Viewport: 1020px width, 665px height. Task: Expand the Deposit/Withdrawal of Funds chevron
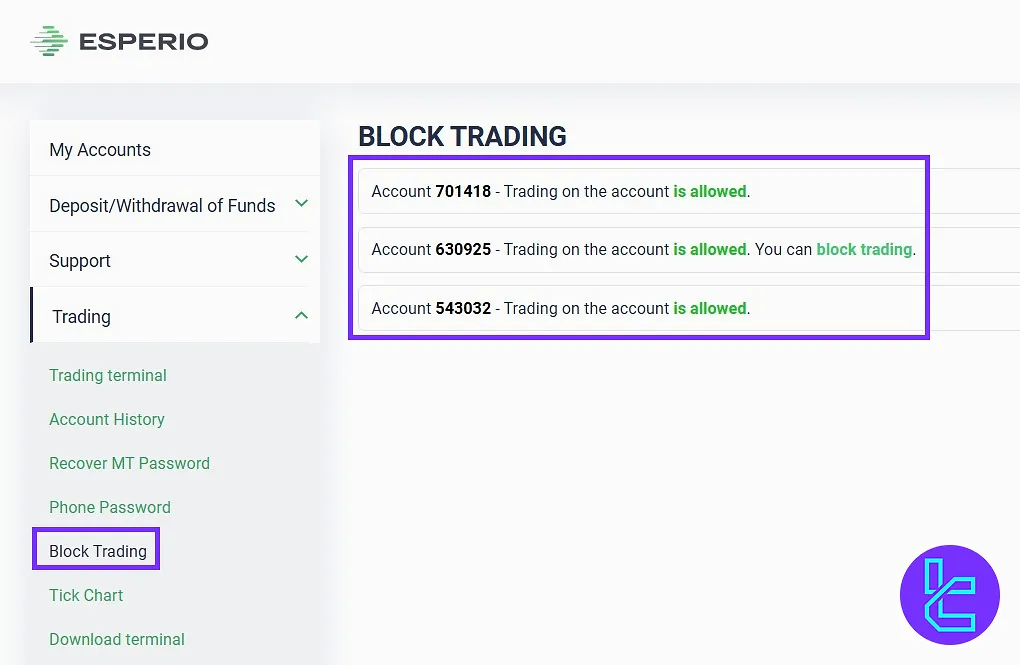tap(301, 204)
